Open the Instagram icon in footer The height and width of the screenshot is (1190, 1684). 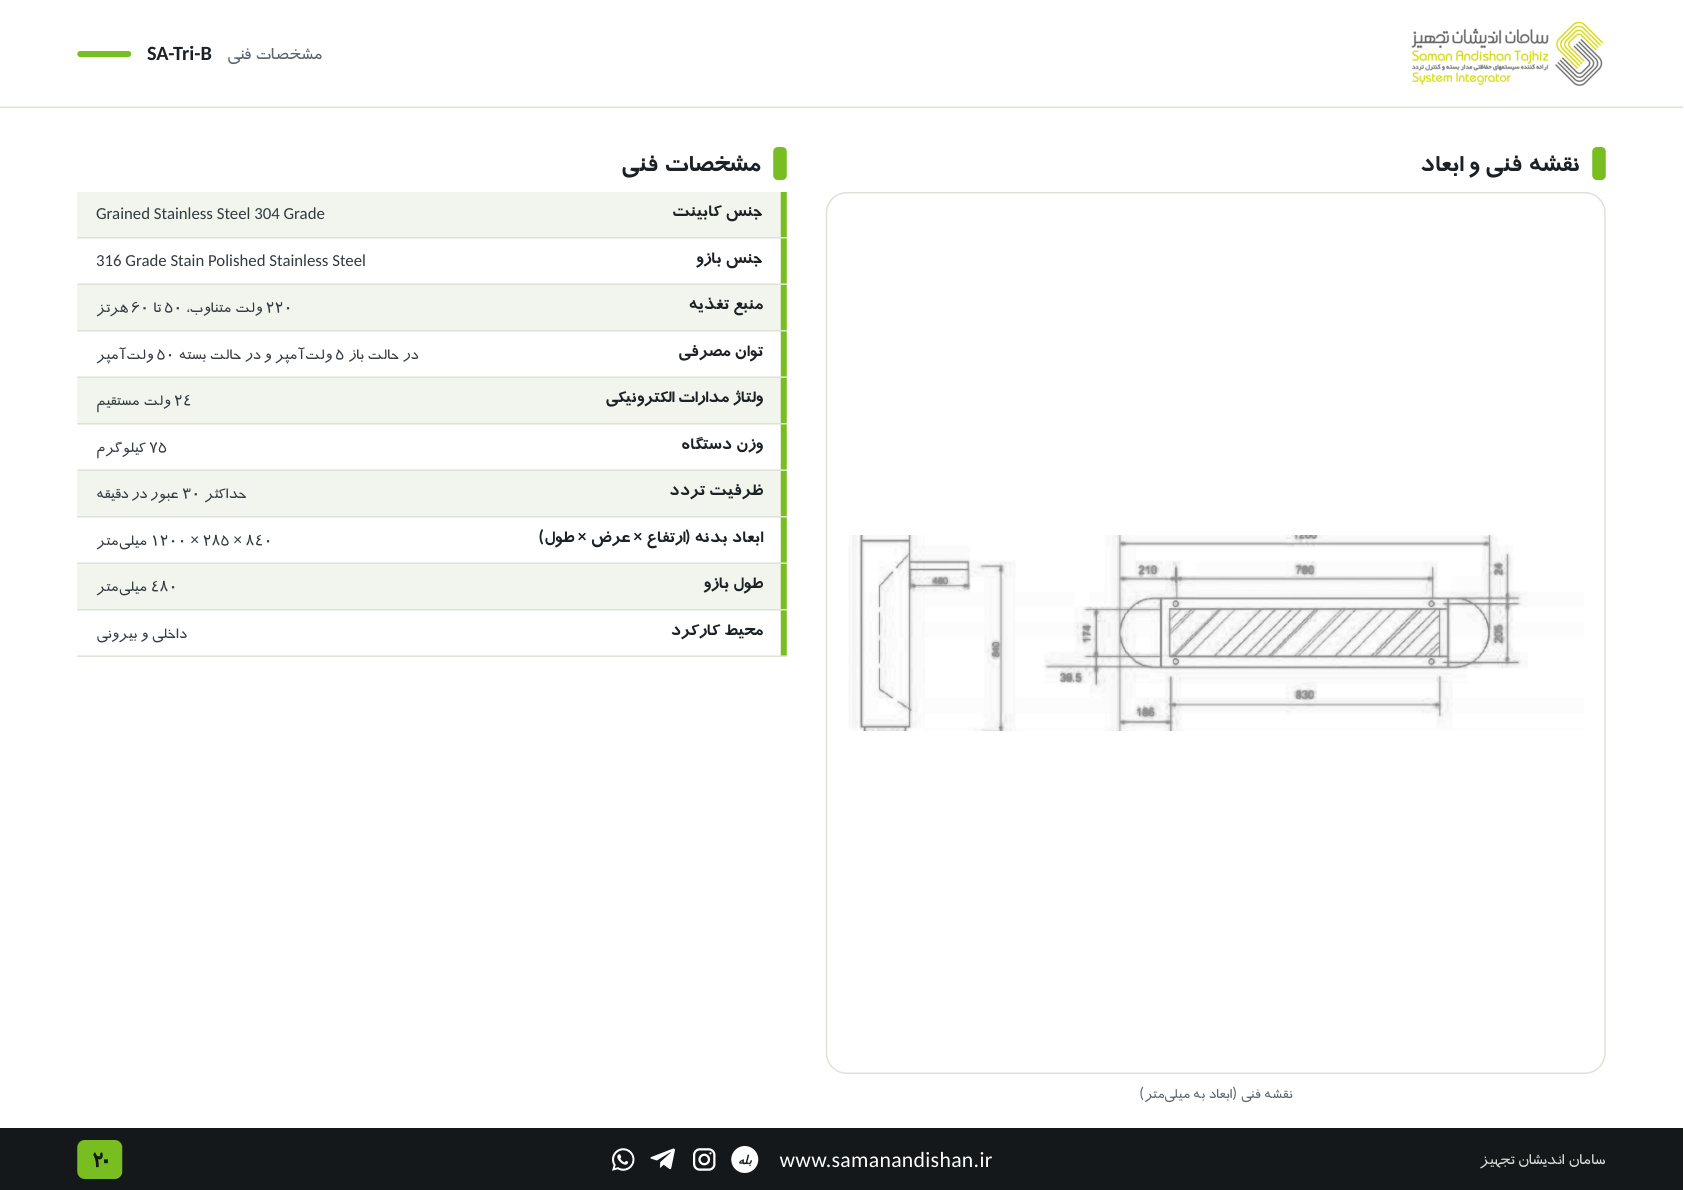tap(704, 1159)
